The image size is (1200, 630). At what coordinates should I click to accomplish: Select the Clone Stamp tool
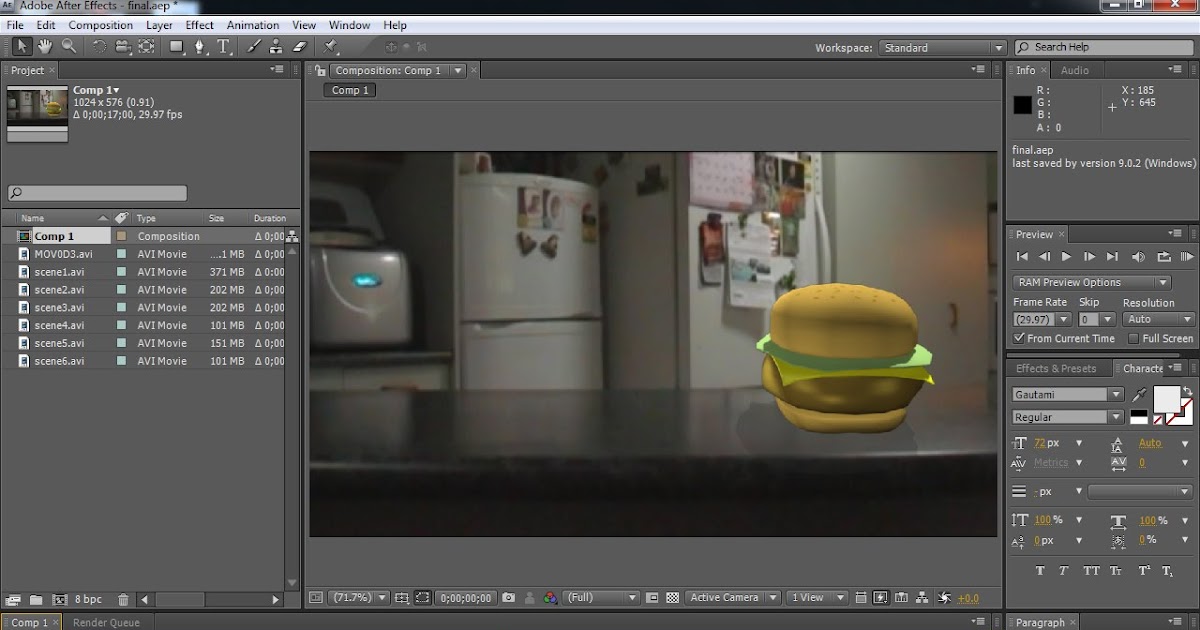tap(276, 46)
